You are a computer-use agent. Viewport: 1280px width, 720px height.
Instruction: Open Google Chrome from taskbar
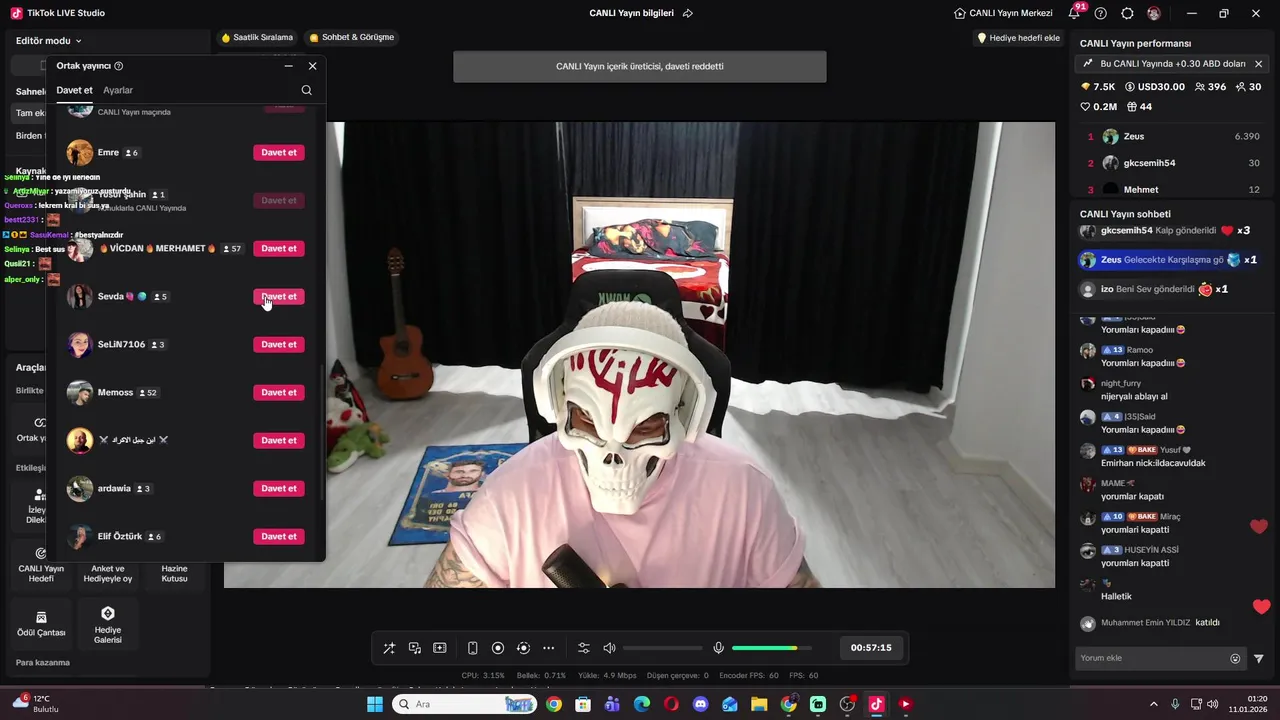point(554,704)
